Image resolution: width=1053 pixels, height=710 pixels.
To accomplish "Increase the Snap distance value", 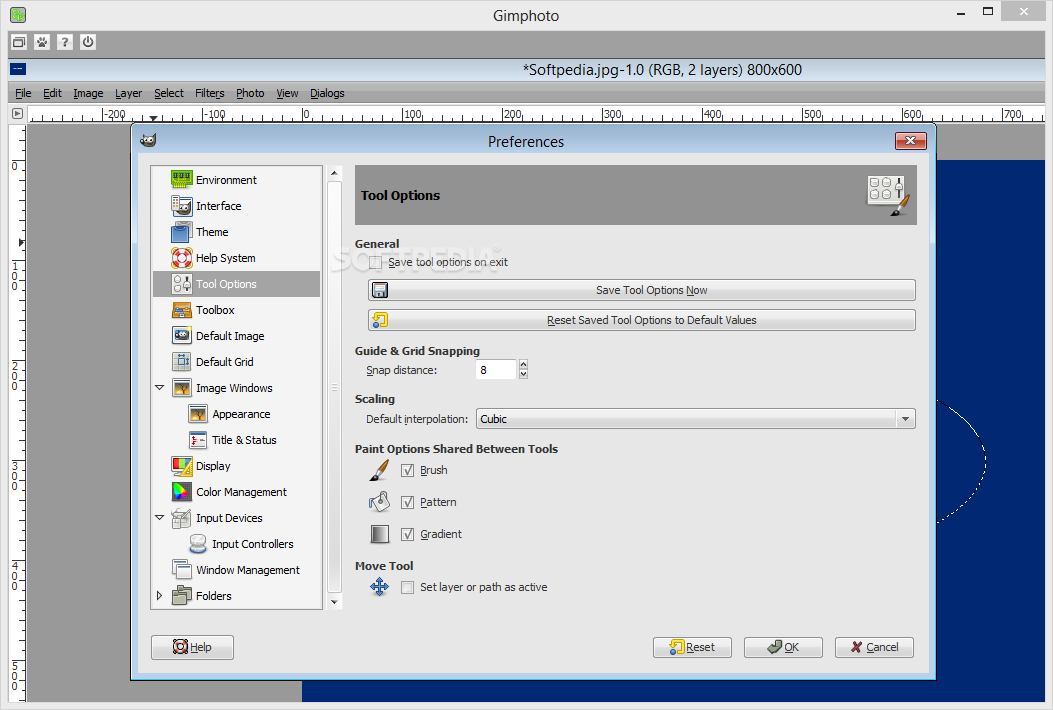I will 524,365.
